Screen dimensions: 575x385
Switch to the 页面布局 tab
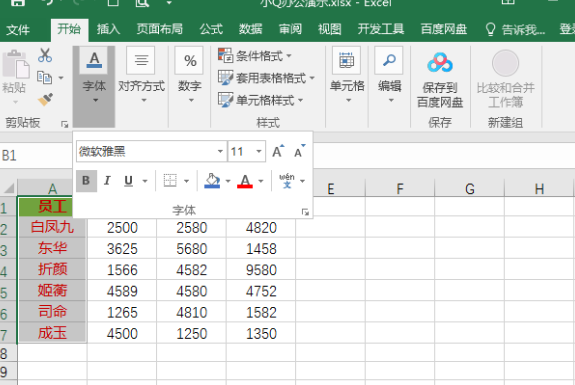click(160, 29)
